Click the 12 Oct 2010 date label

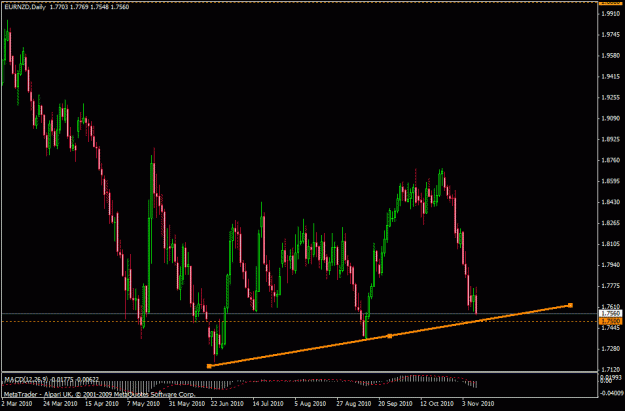click(x=436, y=403)
